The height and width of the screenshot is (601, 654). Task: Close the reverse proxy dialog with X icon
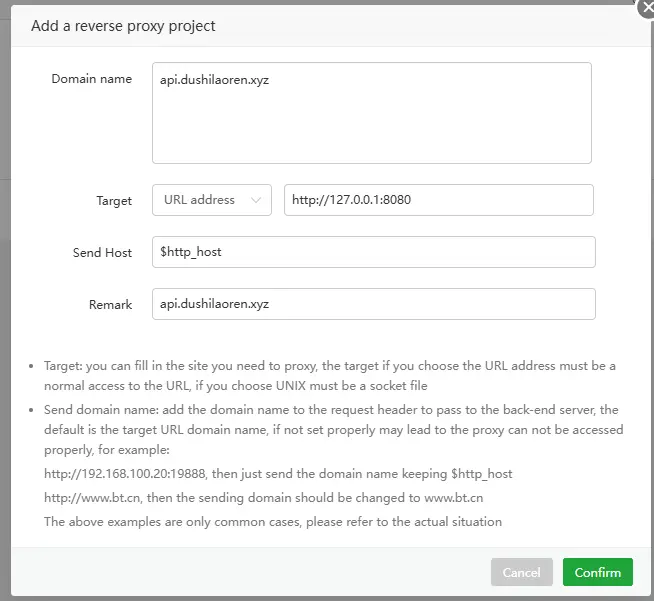point(647,8)
